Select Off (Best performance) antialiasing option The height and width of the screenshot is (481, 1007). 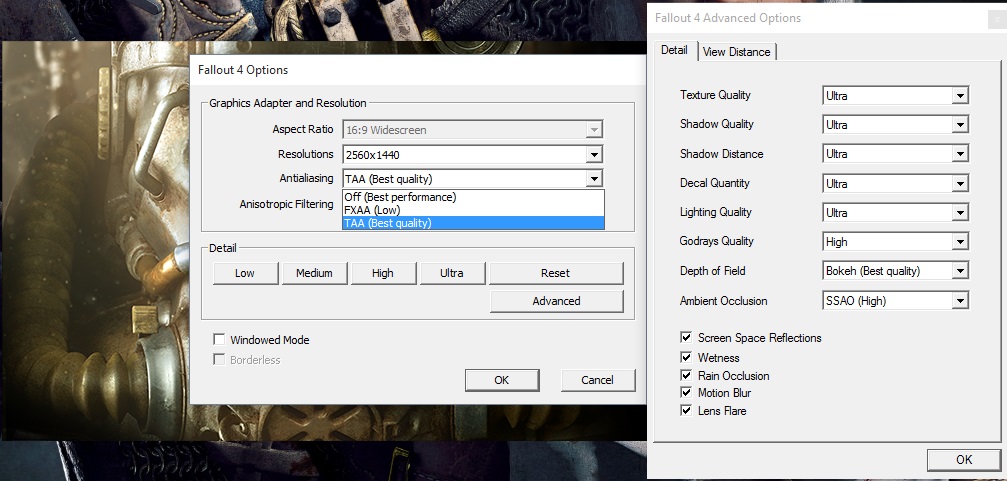click(x=473, y=197)
